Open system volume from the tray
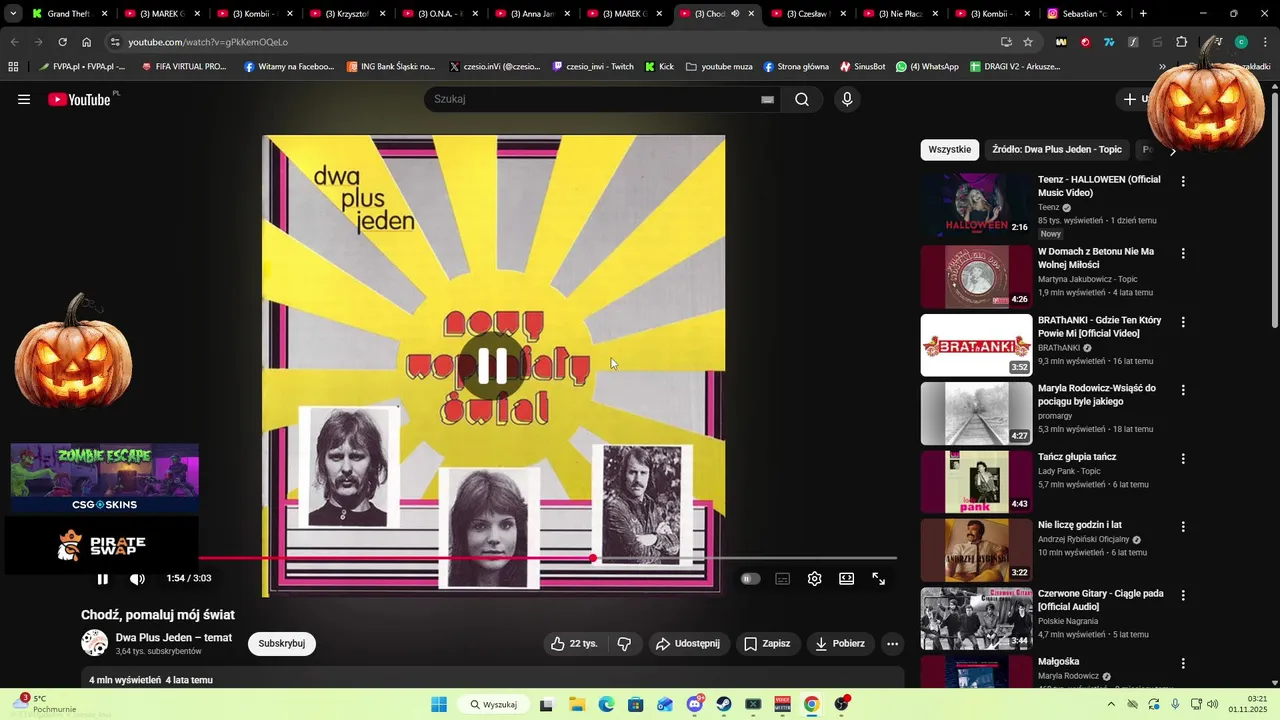This screenshot has width=1280, height=720. coord(1213,704)
